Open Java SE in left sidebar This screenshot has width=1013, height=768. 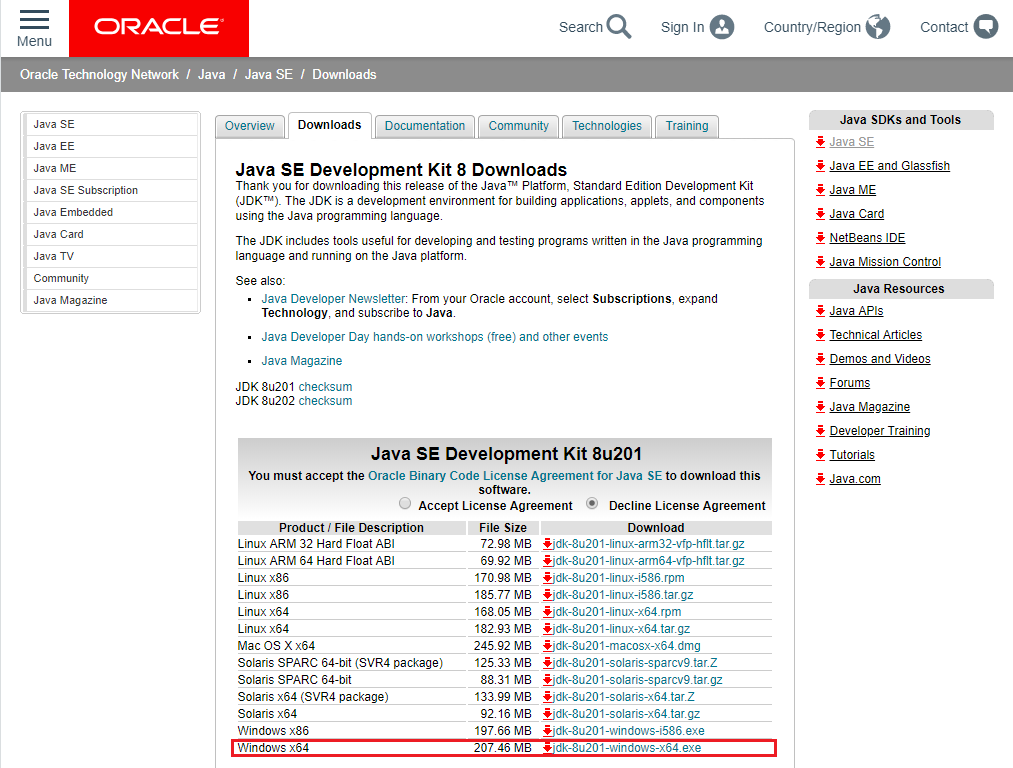coord(111,124)
